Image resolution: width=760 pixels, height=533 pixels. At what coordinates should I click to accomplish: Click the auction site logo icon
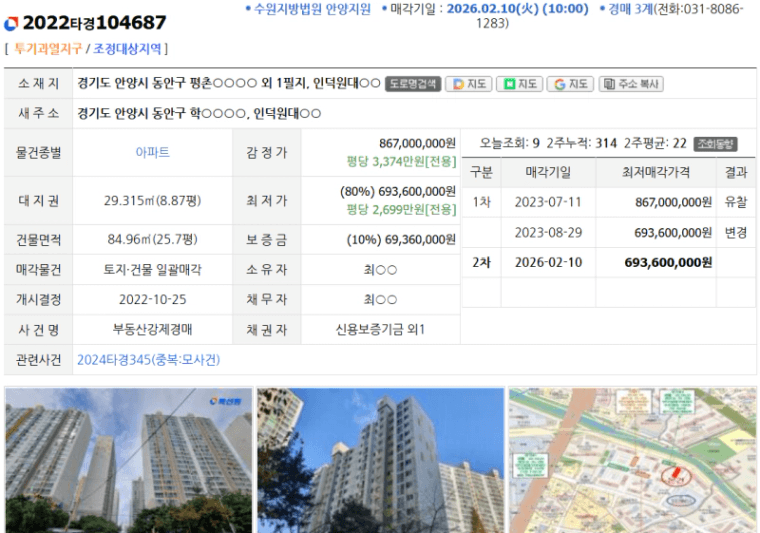(11, 23)
